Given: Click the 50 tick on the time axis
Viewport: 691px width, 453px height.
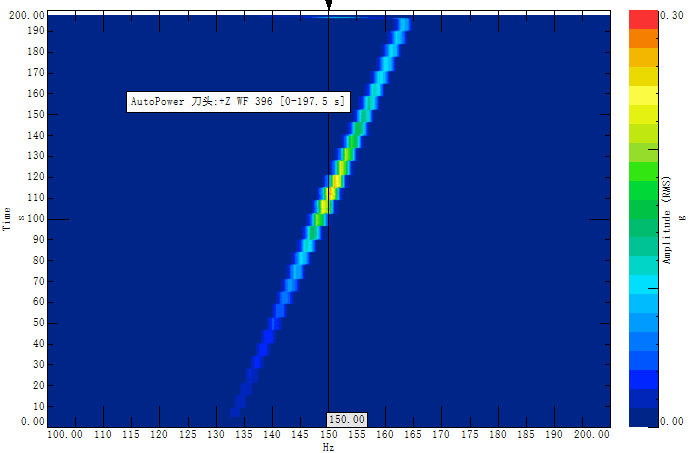Looking at the screenshot, I should 39,323.
